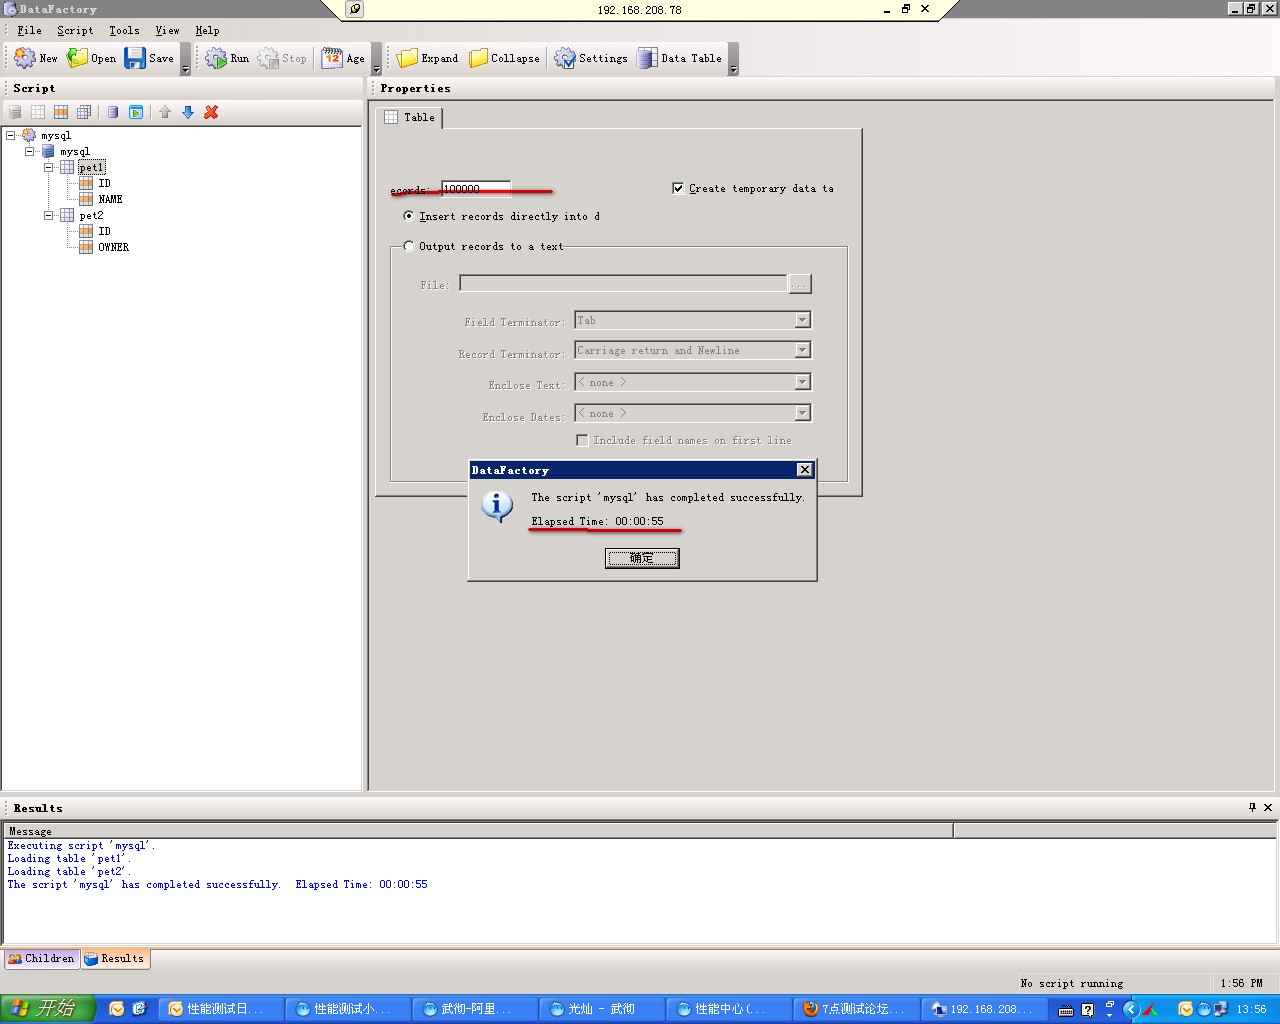This screenshot has width=1280, height=1024.
Task: Collapse the pet2 table node
Action: point(49,215)
